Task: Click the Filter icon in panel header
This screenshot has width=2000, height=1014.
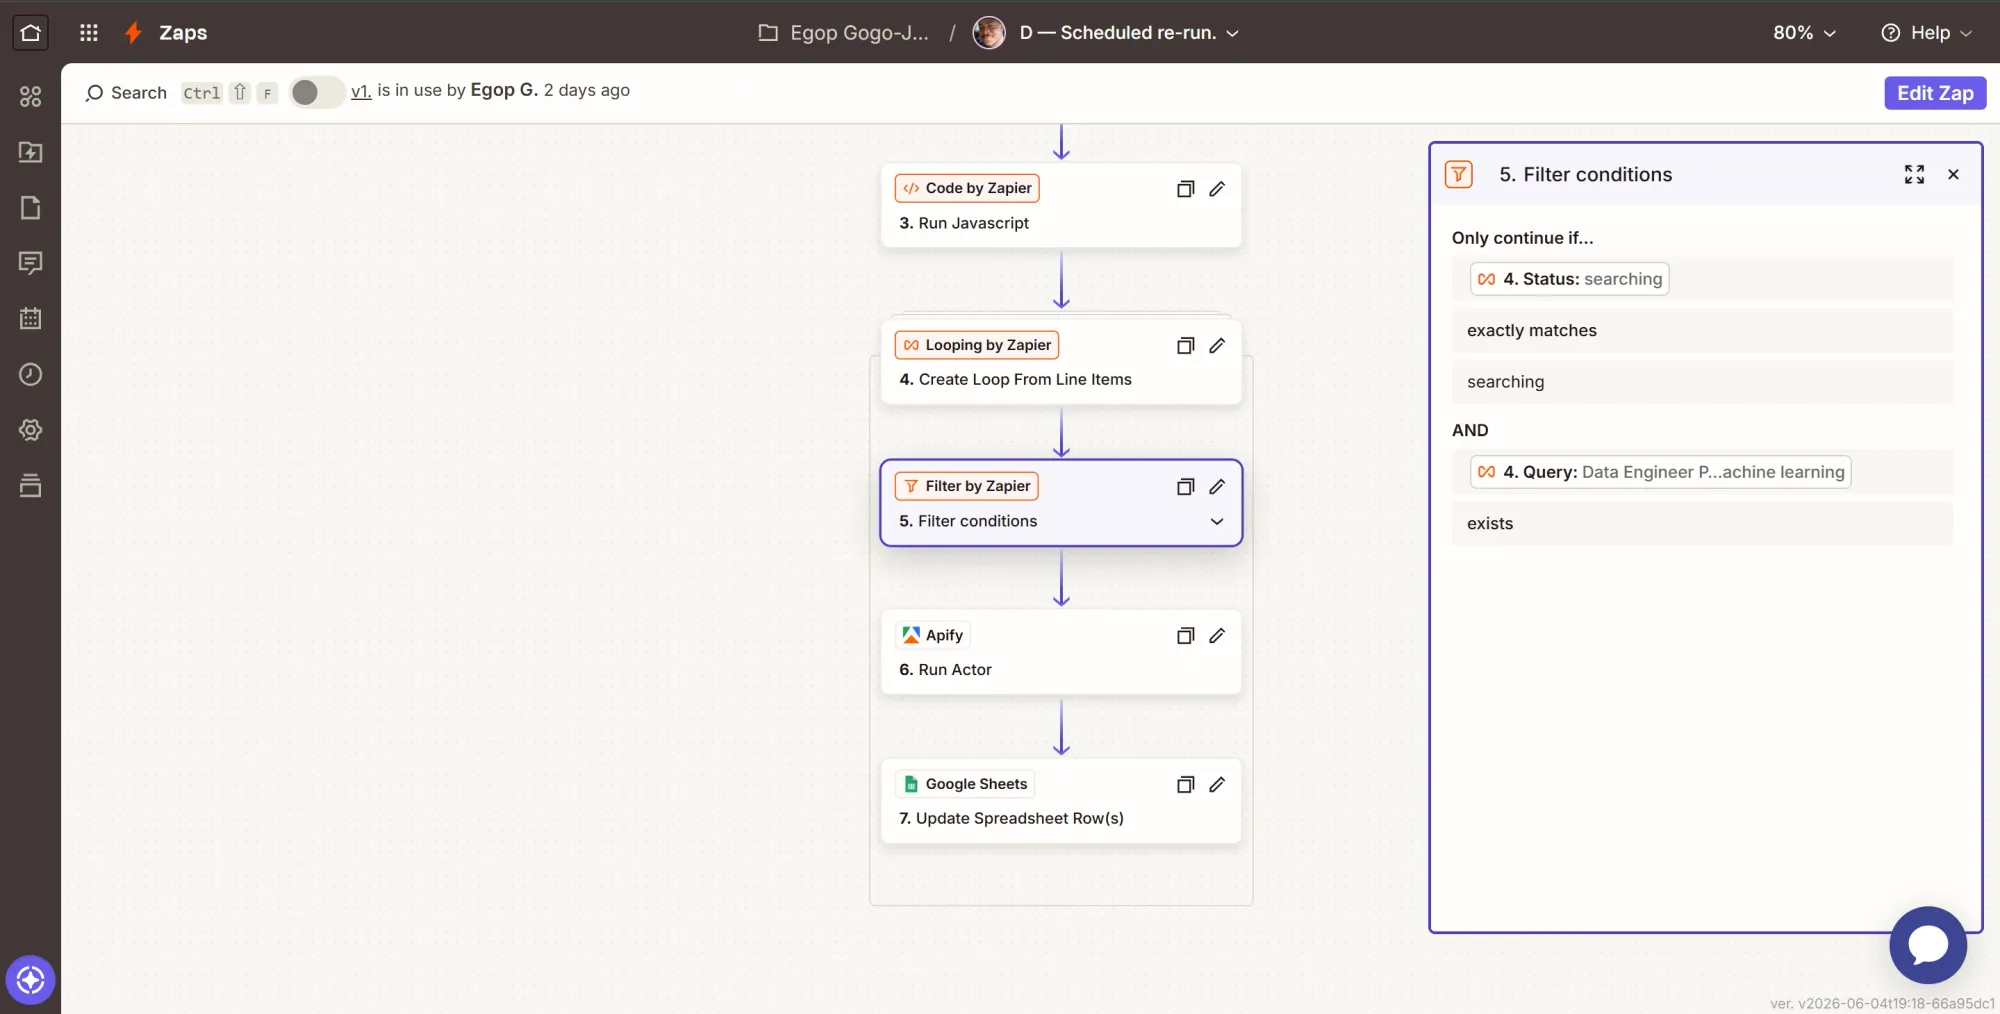Action: 1459,175
